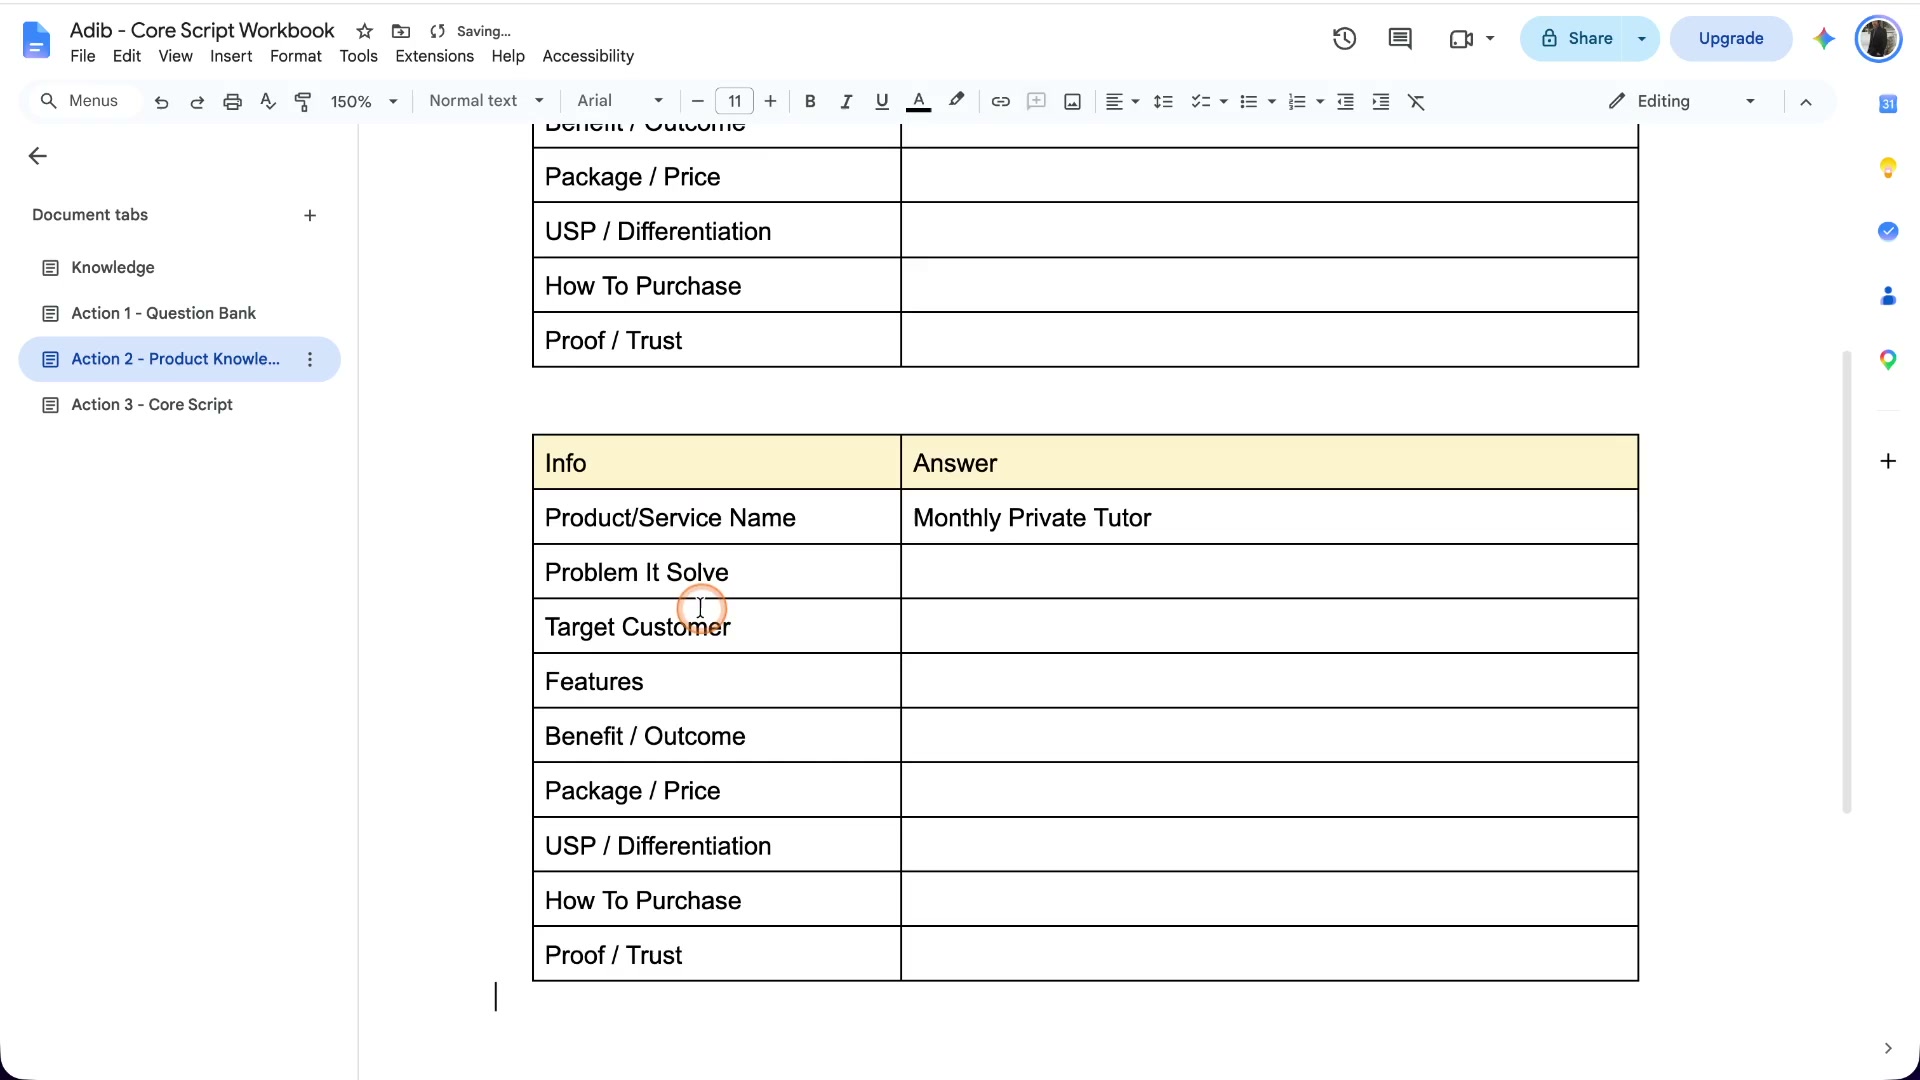Move document using the folder icon
The width and height of the screenshot is (1920, 1080).
click(x=401, y=31)
